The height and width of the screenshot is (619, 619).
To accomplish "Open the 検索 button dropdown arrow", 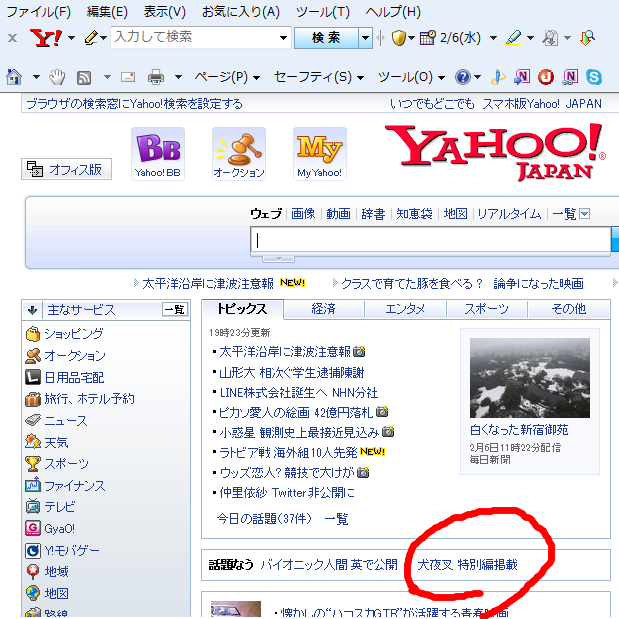I will click(366, 38).
